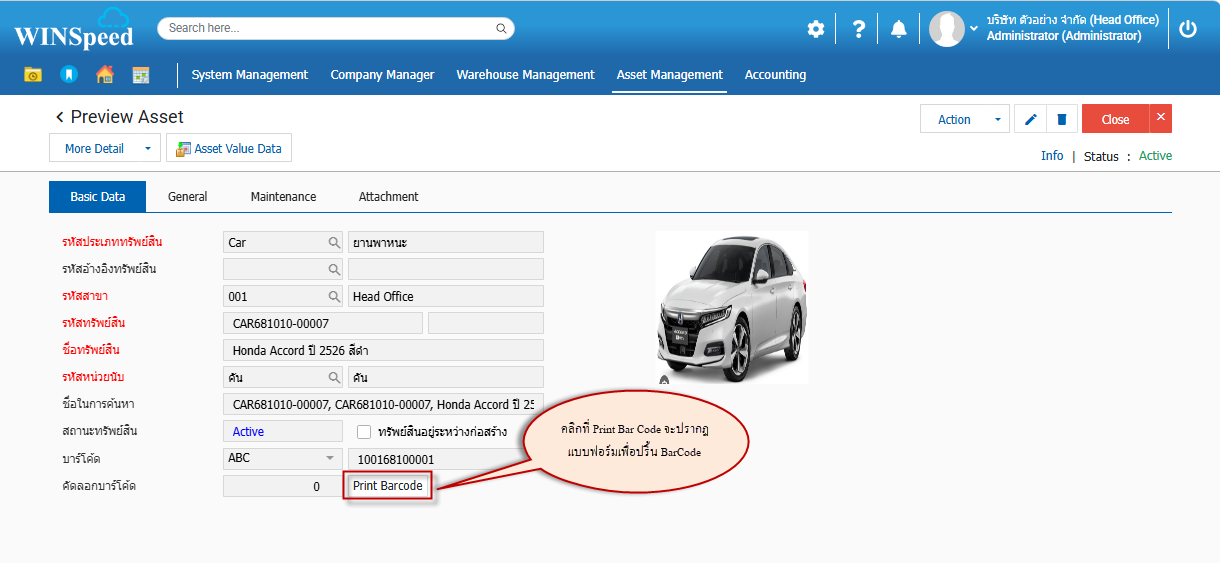Click the Search here input box

point(330,28)
